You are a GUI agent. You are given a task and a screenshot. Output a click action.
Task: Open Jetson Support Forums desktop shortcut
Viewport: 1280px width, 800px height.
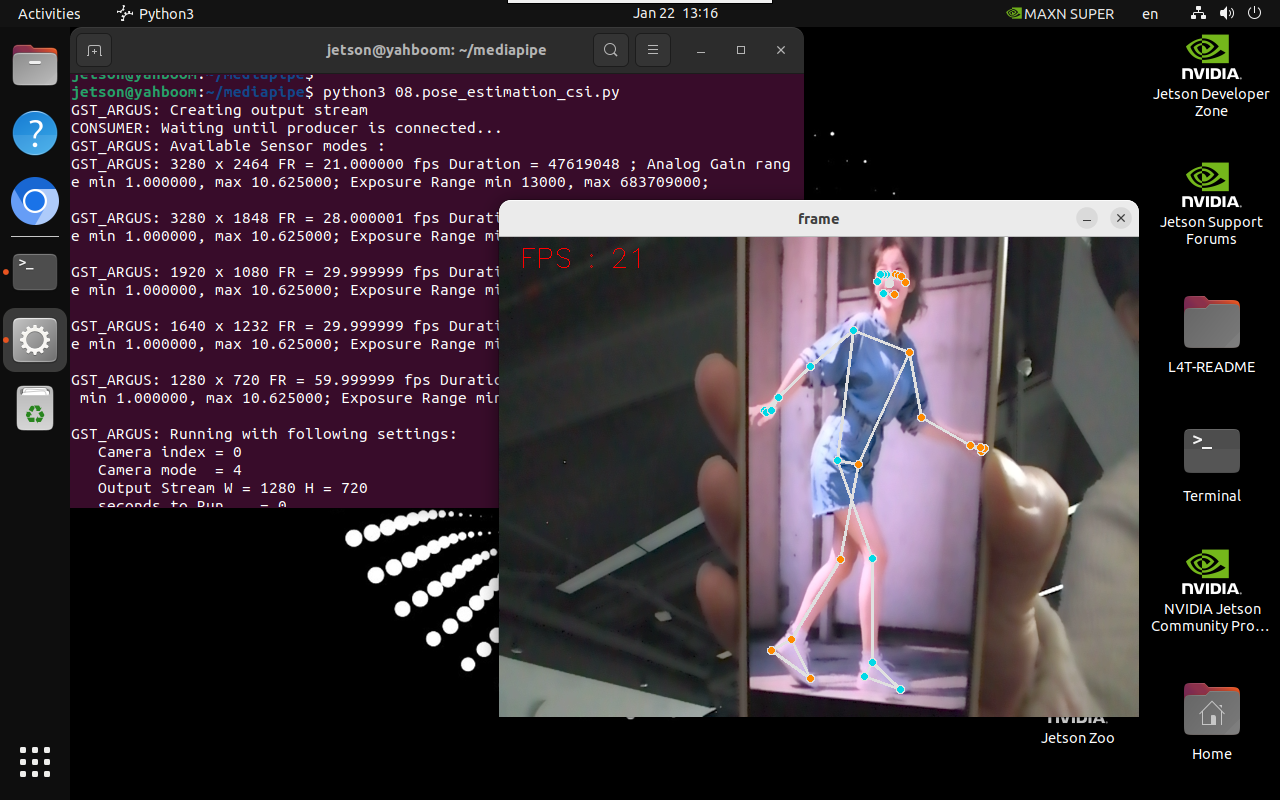pos(1211,204)
